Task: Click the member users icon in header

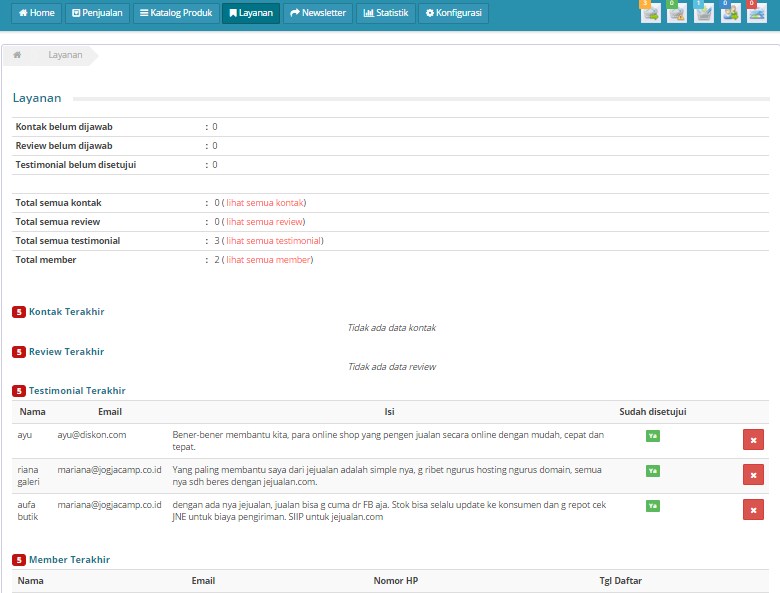Action: click(x=731, y=13)
